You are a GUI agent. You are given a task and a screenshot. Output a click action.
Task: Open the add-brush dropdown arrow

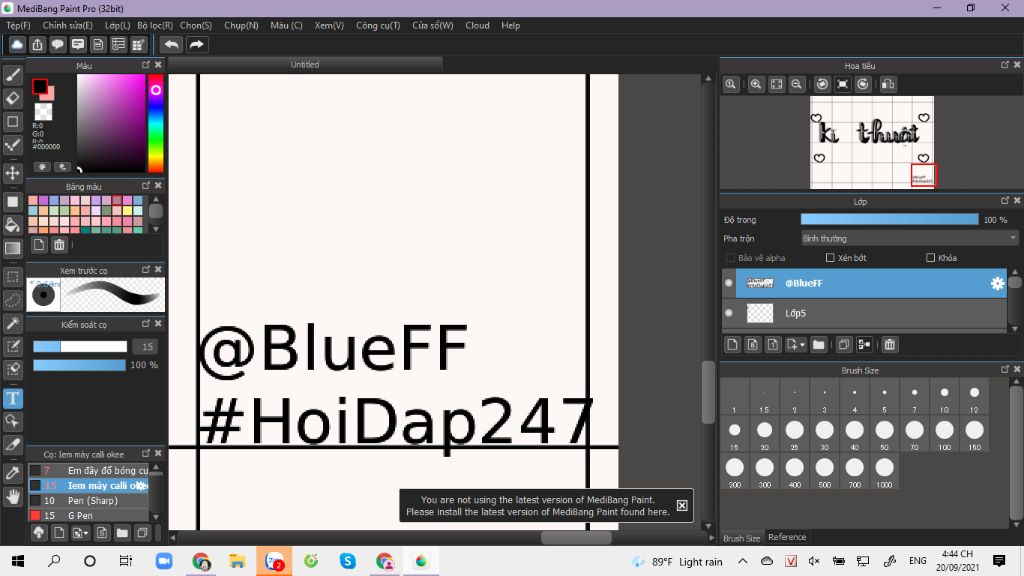point(86,533)
